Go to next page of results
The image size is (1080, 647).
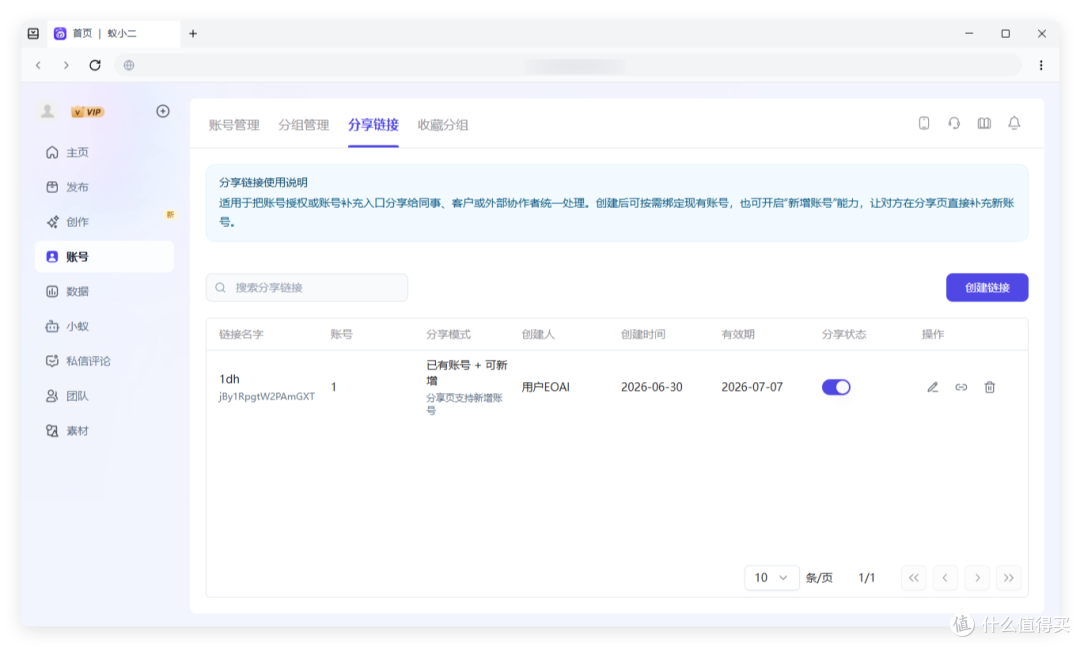977,577
